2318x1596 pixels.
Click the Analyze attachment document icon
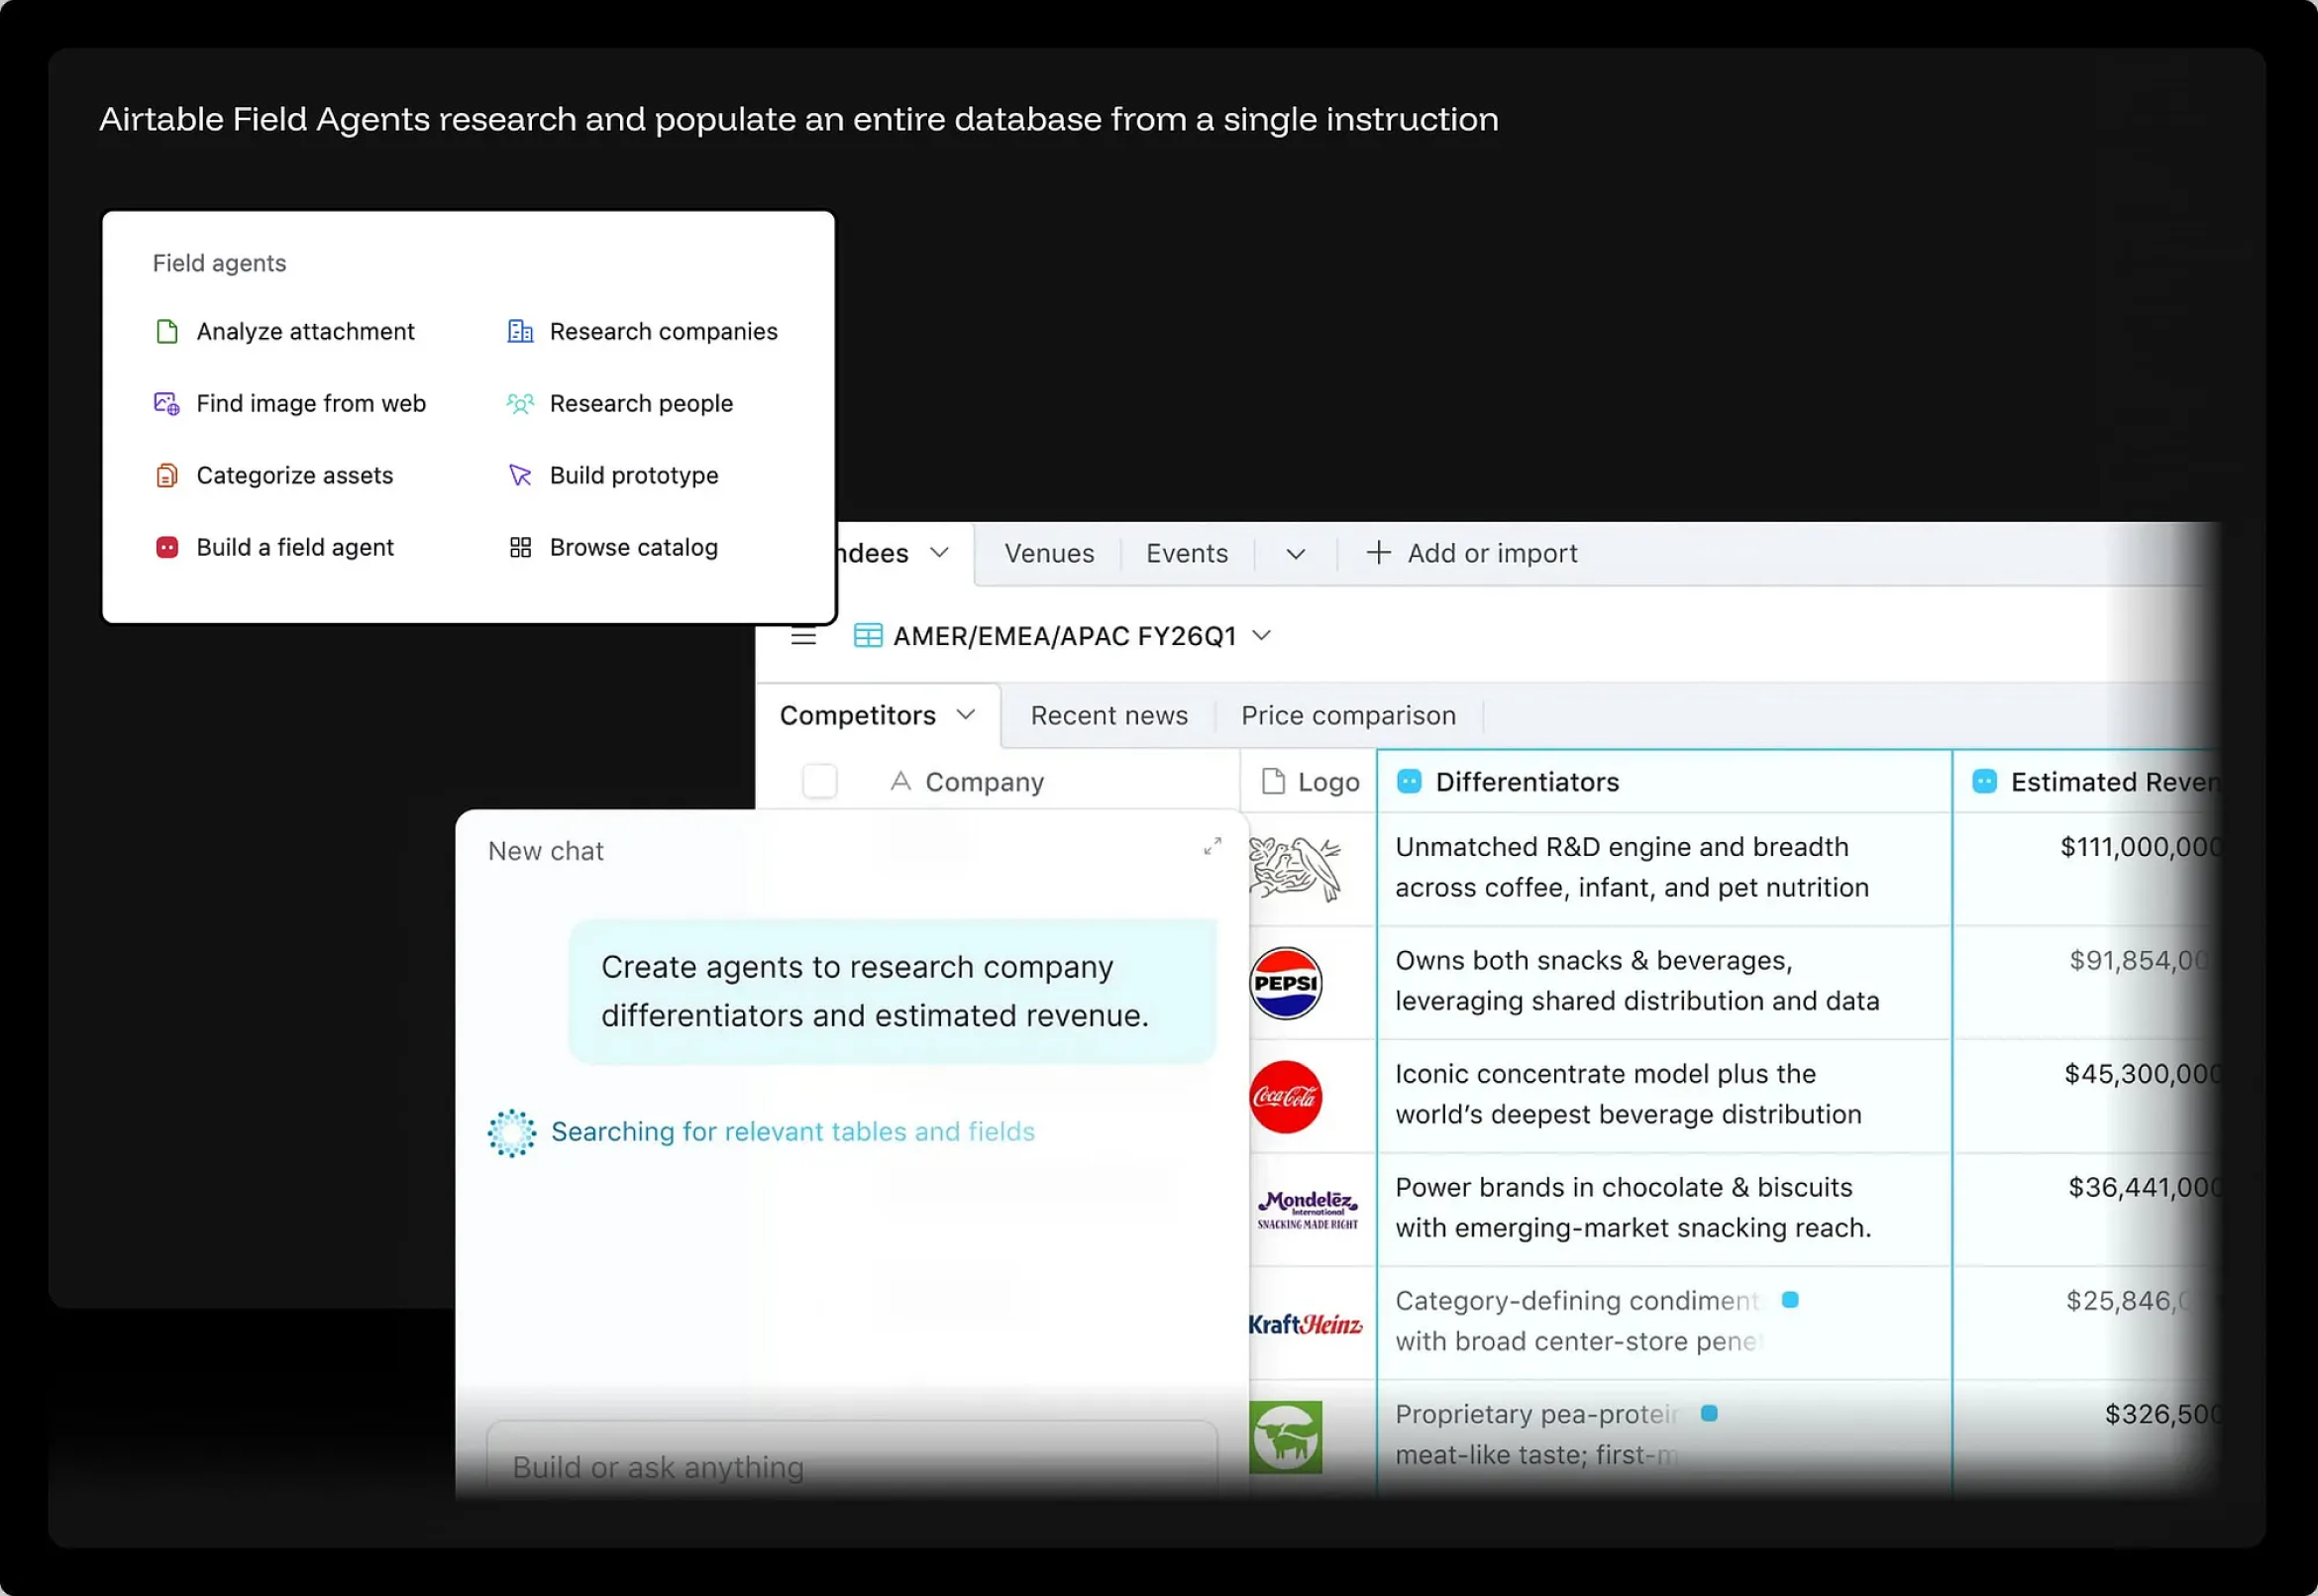[x=167, y=331]
